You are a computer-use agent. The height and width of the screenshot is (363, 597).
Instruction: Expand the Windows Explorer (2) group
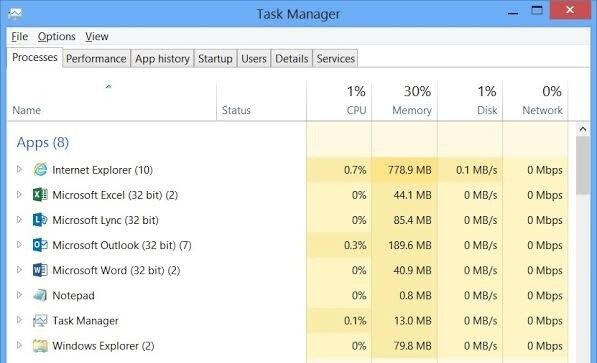pyautogui.click(x=19, y=345)
